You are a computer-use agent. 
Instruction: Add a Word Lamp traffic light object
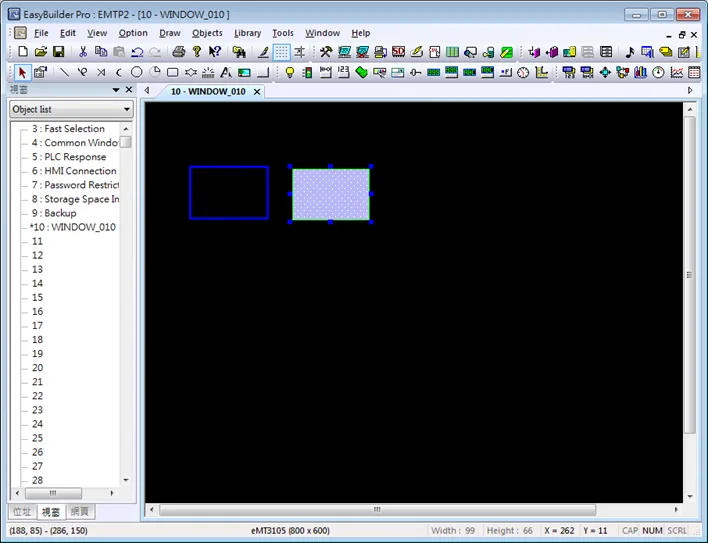pyautogui.click(x=307, y=72)
